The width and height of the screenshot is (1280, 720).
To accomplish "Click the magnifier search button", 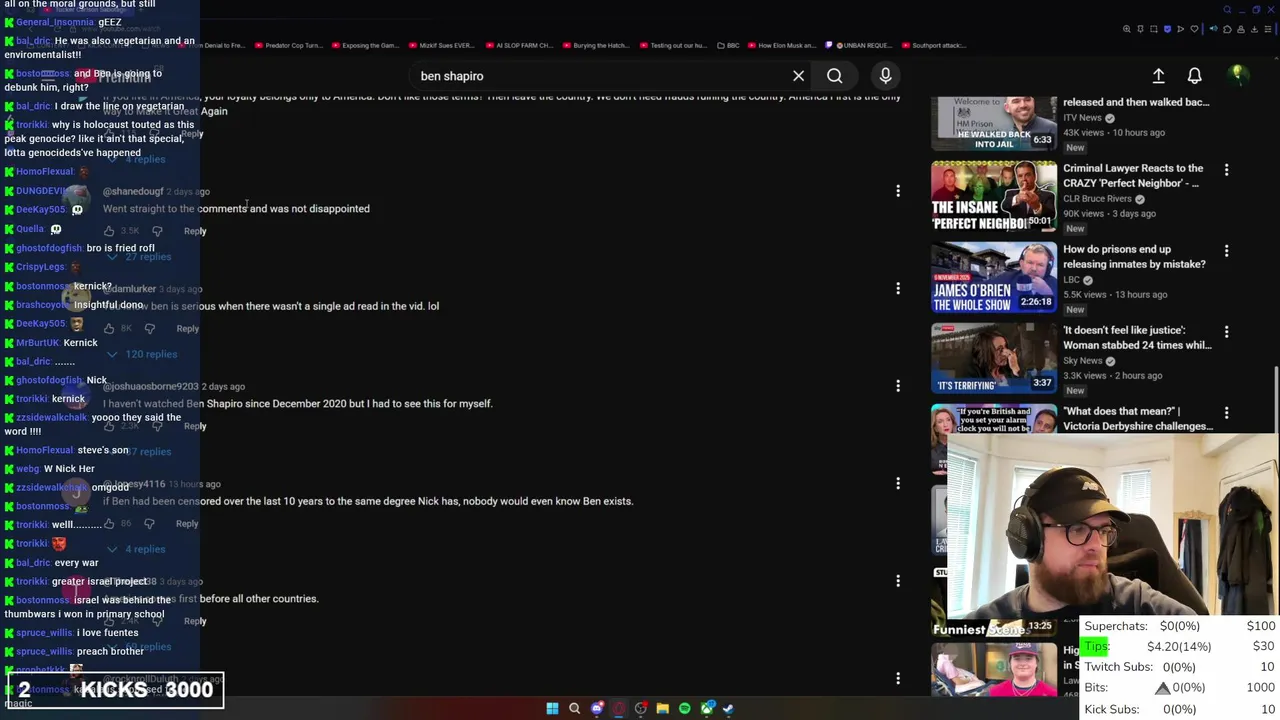I will coord(834,76).
